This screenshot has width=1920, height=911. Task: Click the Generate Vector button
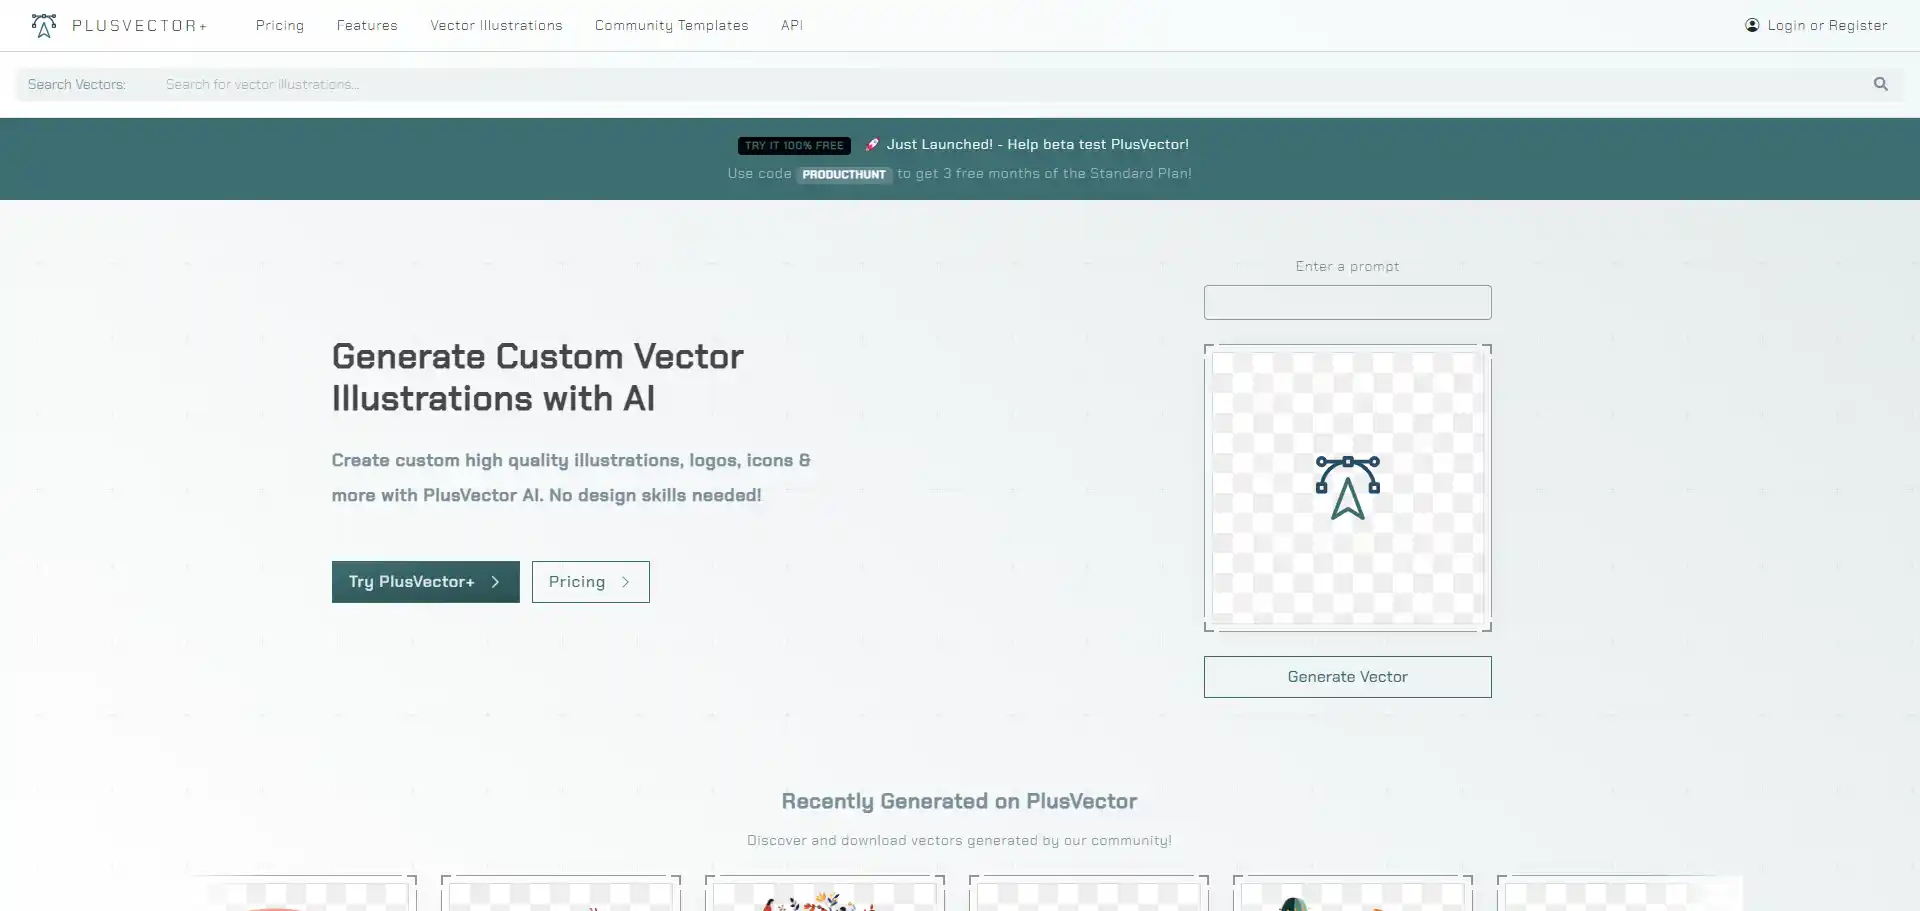(x=1348, y=677)
